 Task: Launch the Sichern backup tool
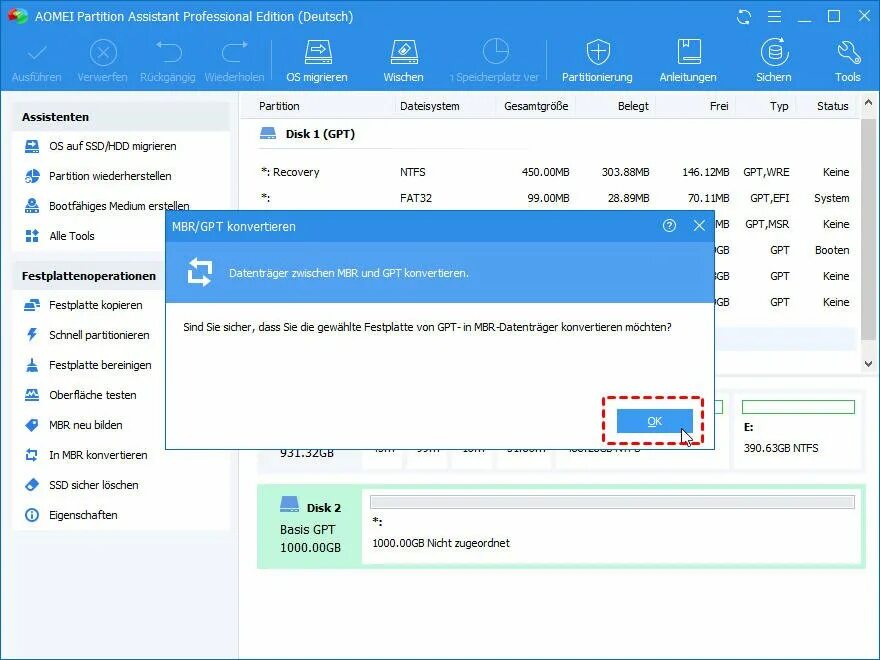[773, 57]
